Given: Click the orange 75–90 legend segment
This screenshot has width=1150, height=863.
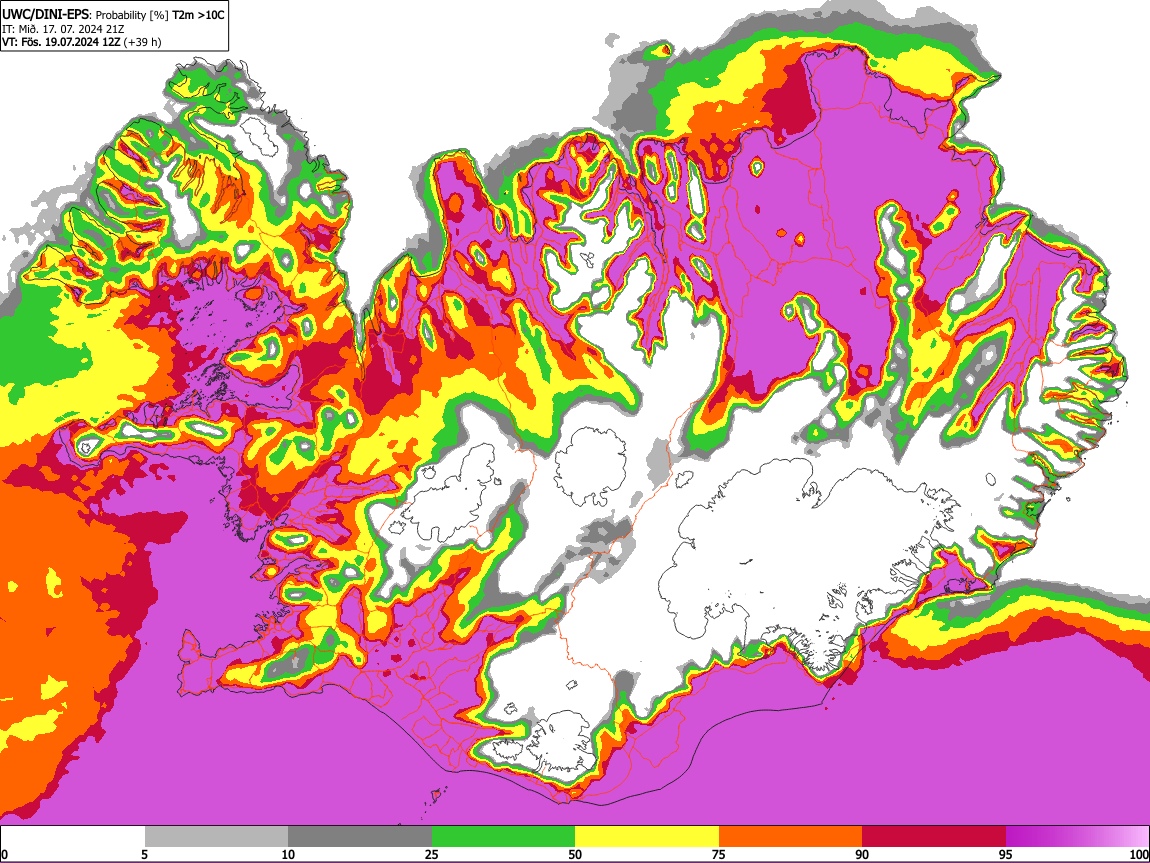Looking at the screenshot, I should pos(791,836).
